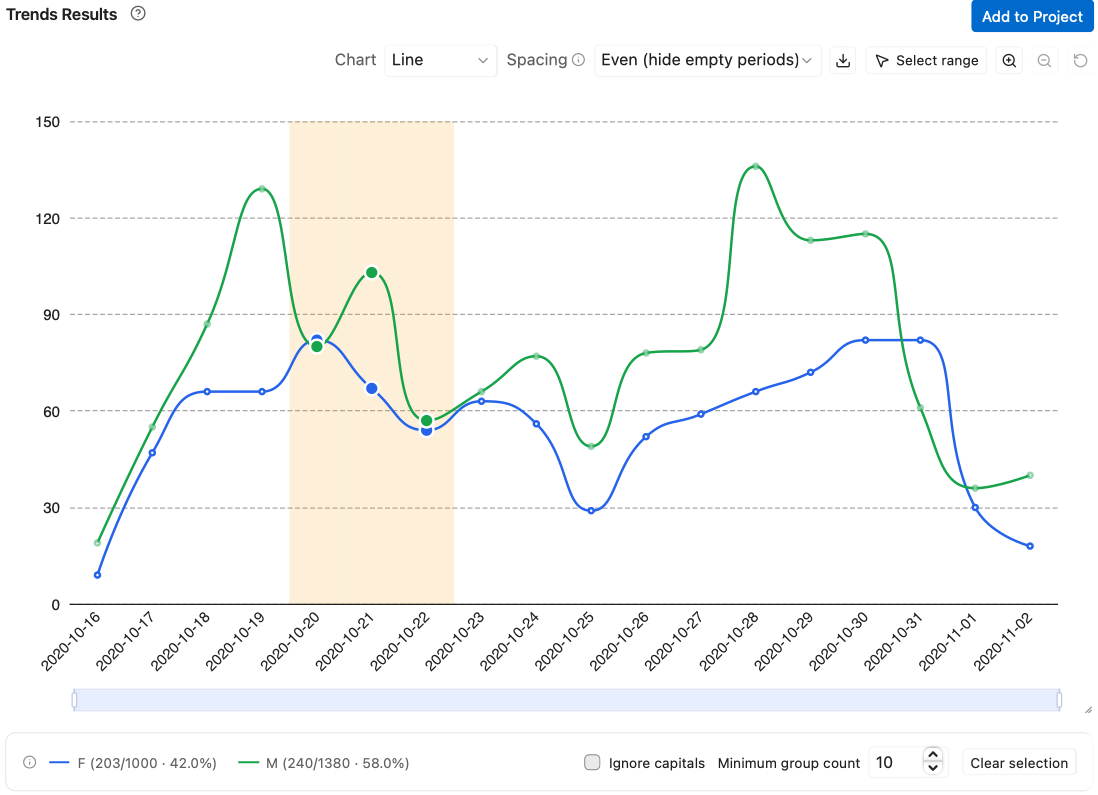This screenshot has width=1098, height=795.
Task: Click the left handle of the range slider
Action: (x=74, y=700)
